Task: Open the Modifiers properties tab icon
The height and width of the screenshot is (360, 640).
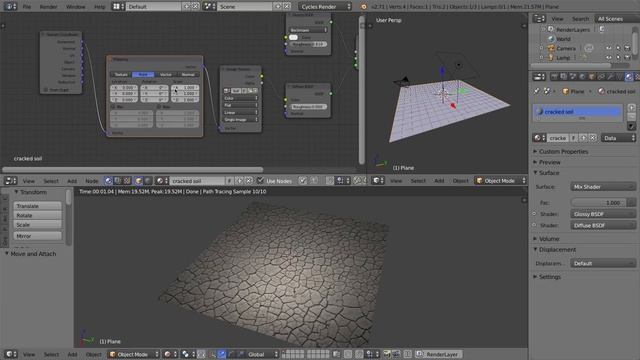Action: point(610,77)
